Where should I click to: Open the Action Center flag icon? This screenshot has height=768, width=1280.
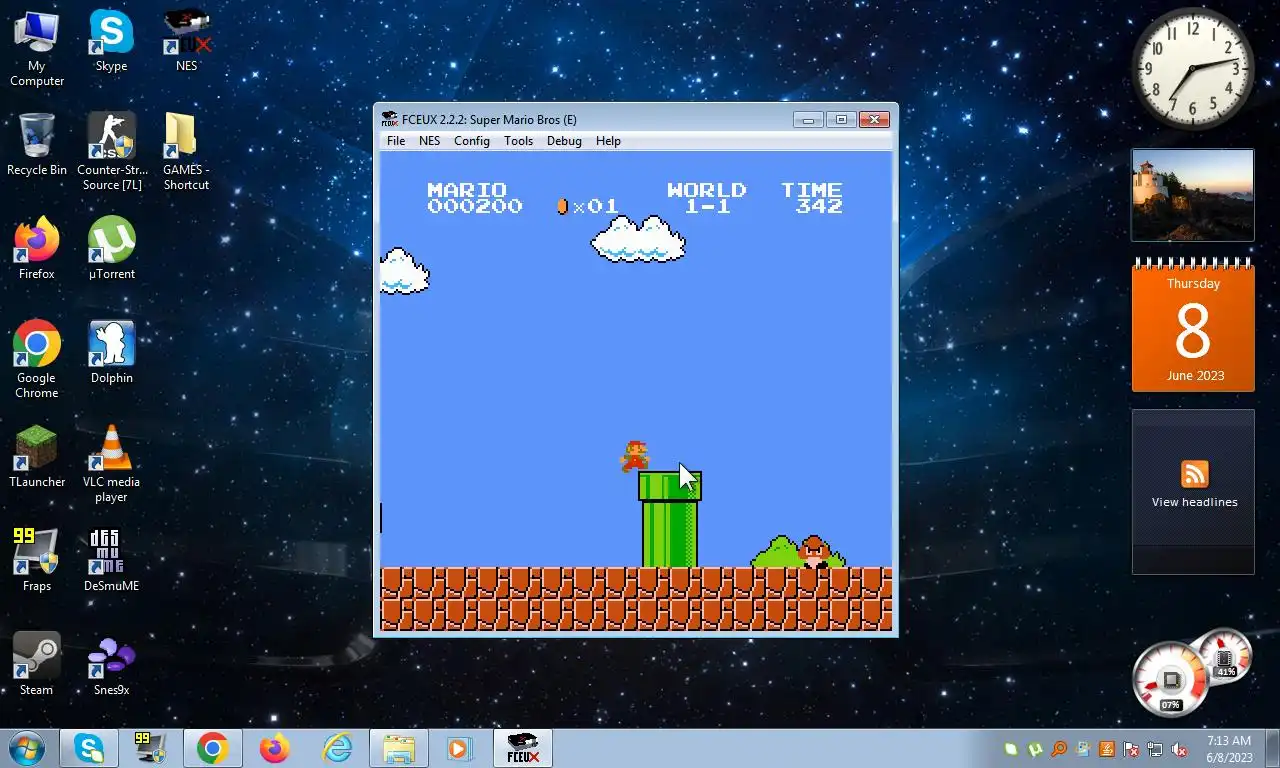1131,749
